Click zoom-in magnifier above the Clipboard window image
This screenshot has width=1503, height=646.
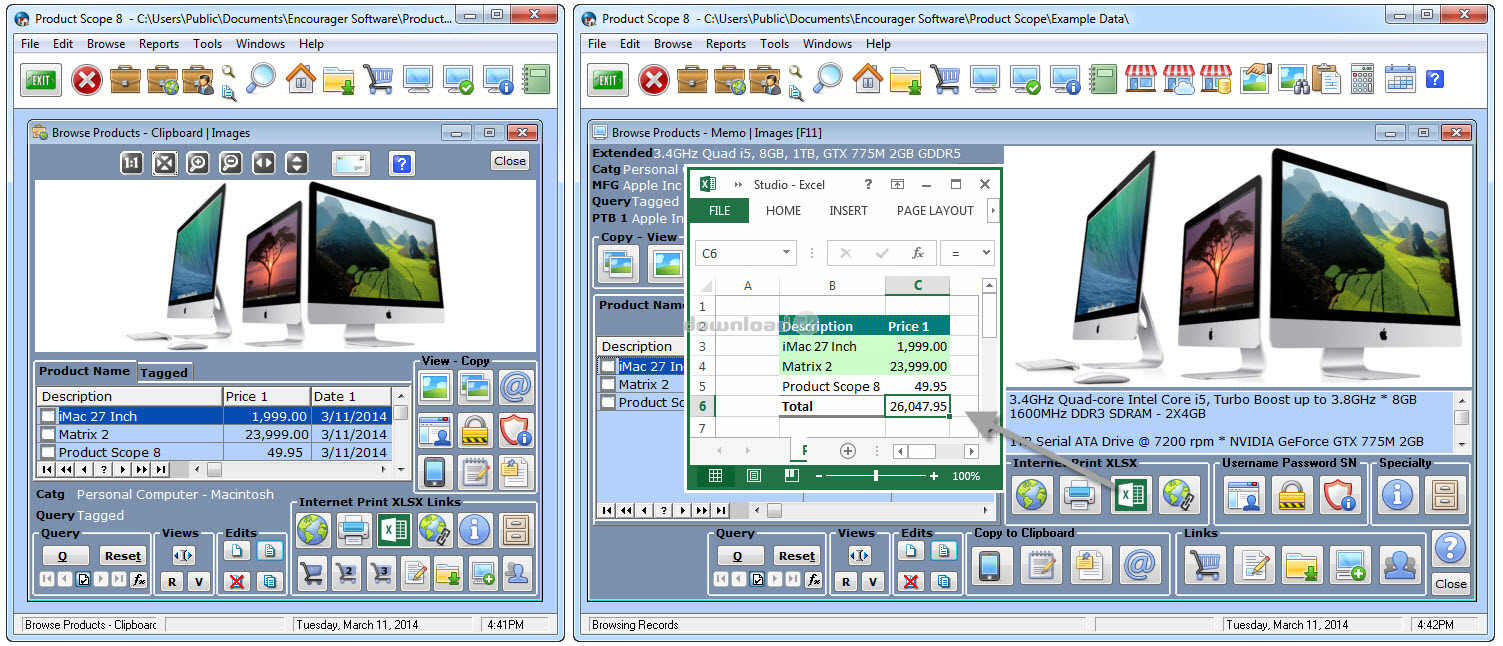coord(198,163)
